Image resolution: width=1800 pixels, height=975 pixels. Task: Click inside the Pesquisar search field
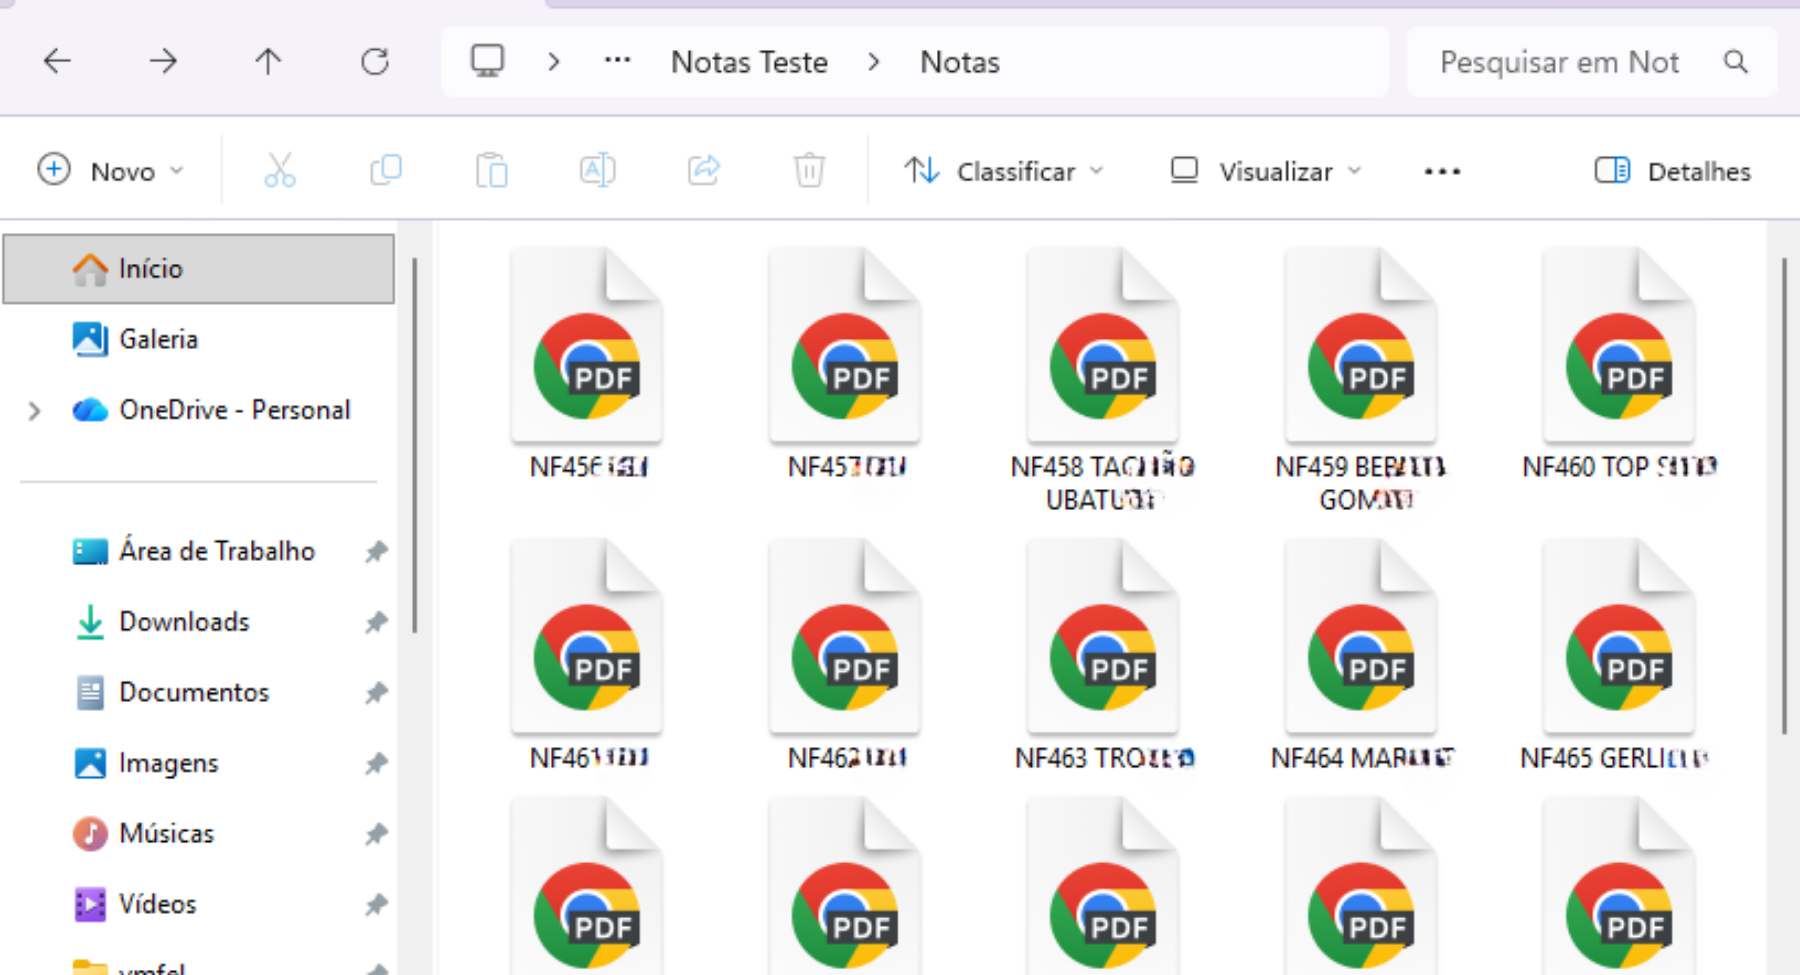tap(1557, 61)
